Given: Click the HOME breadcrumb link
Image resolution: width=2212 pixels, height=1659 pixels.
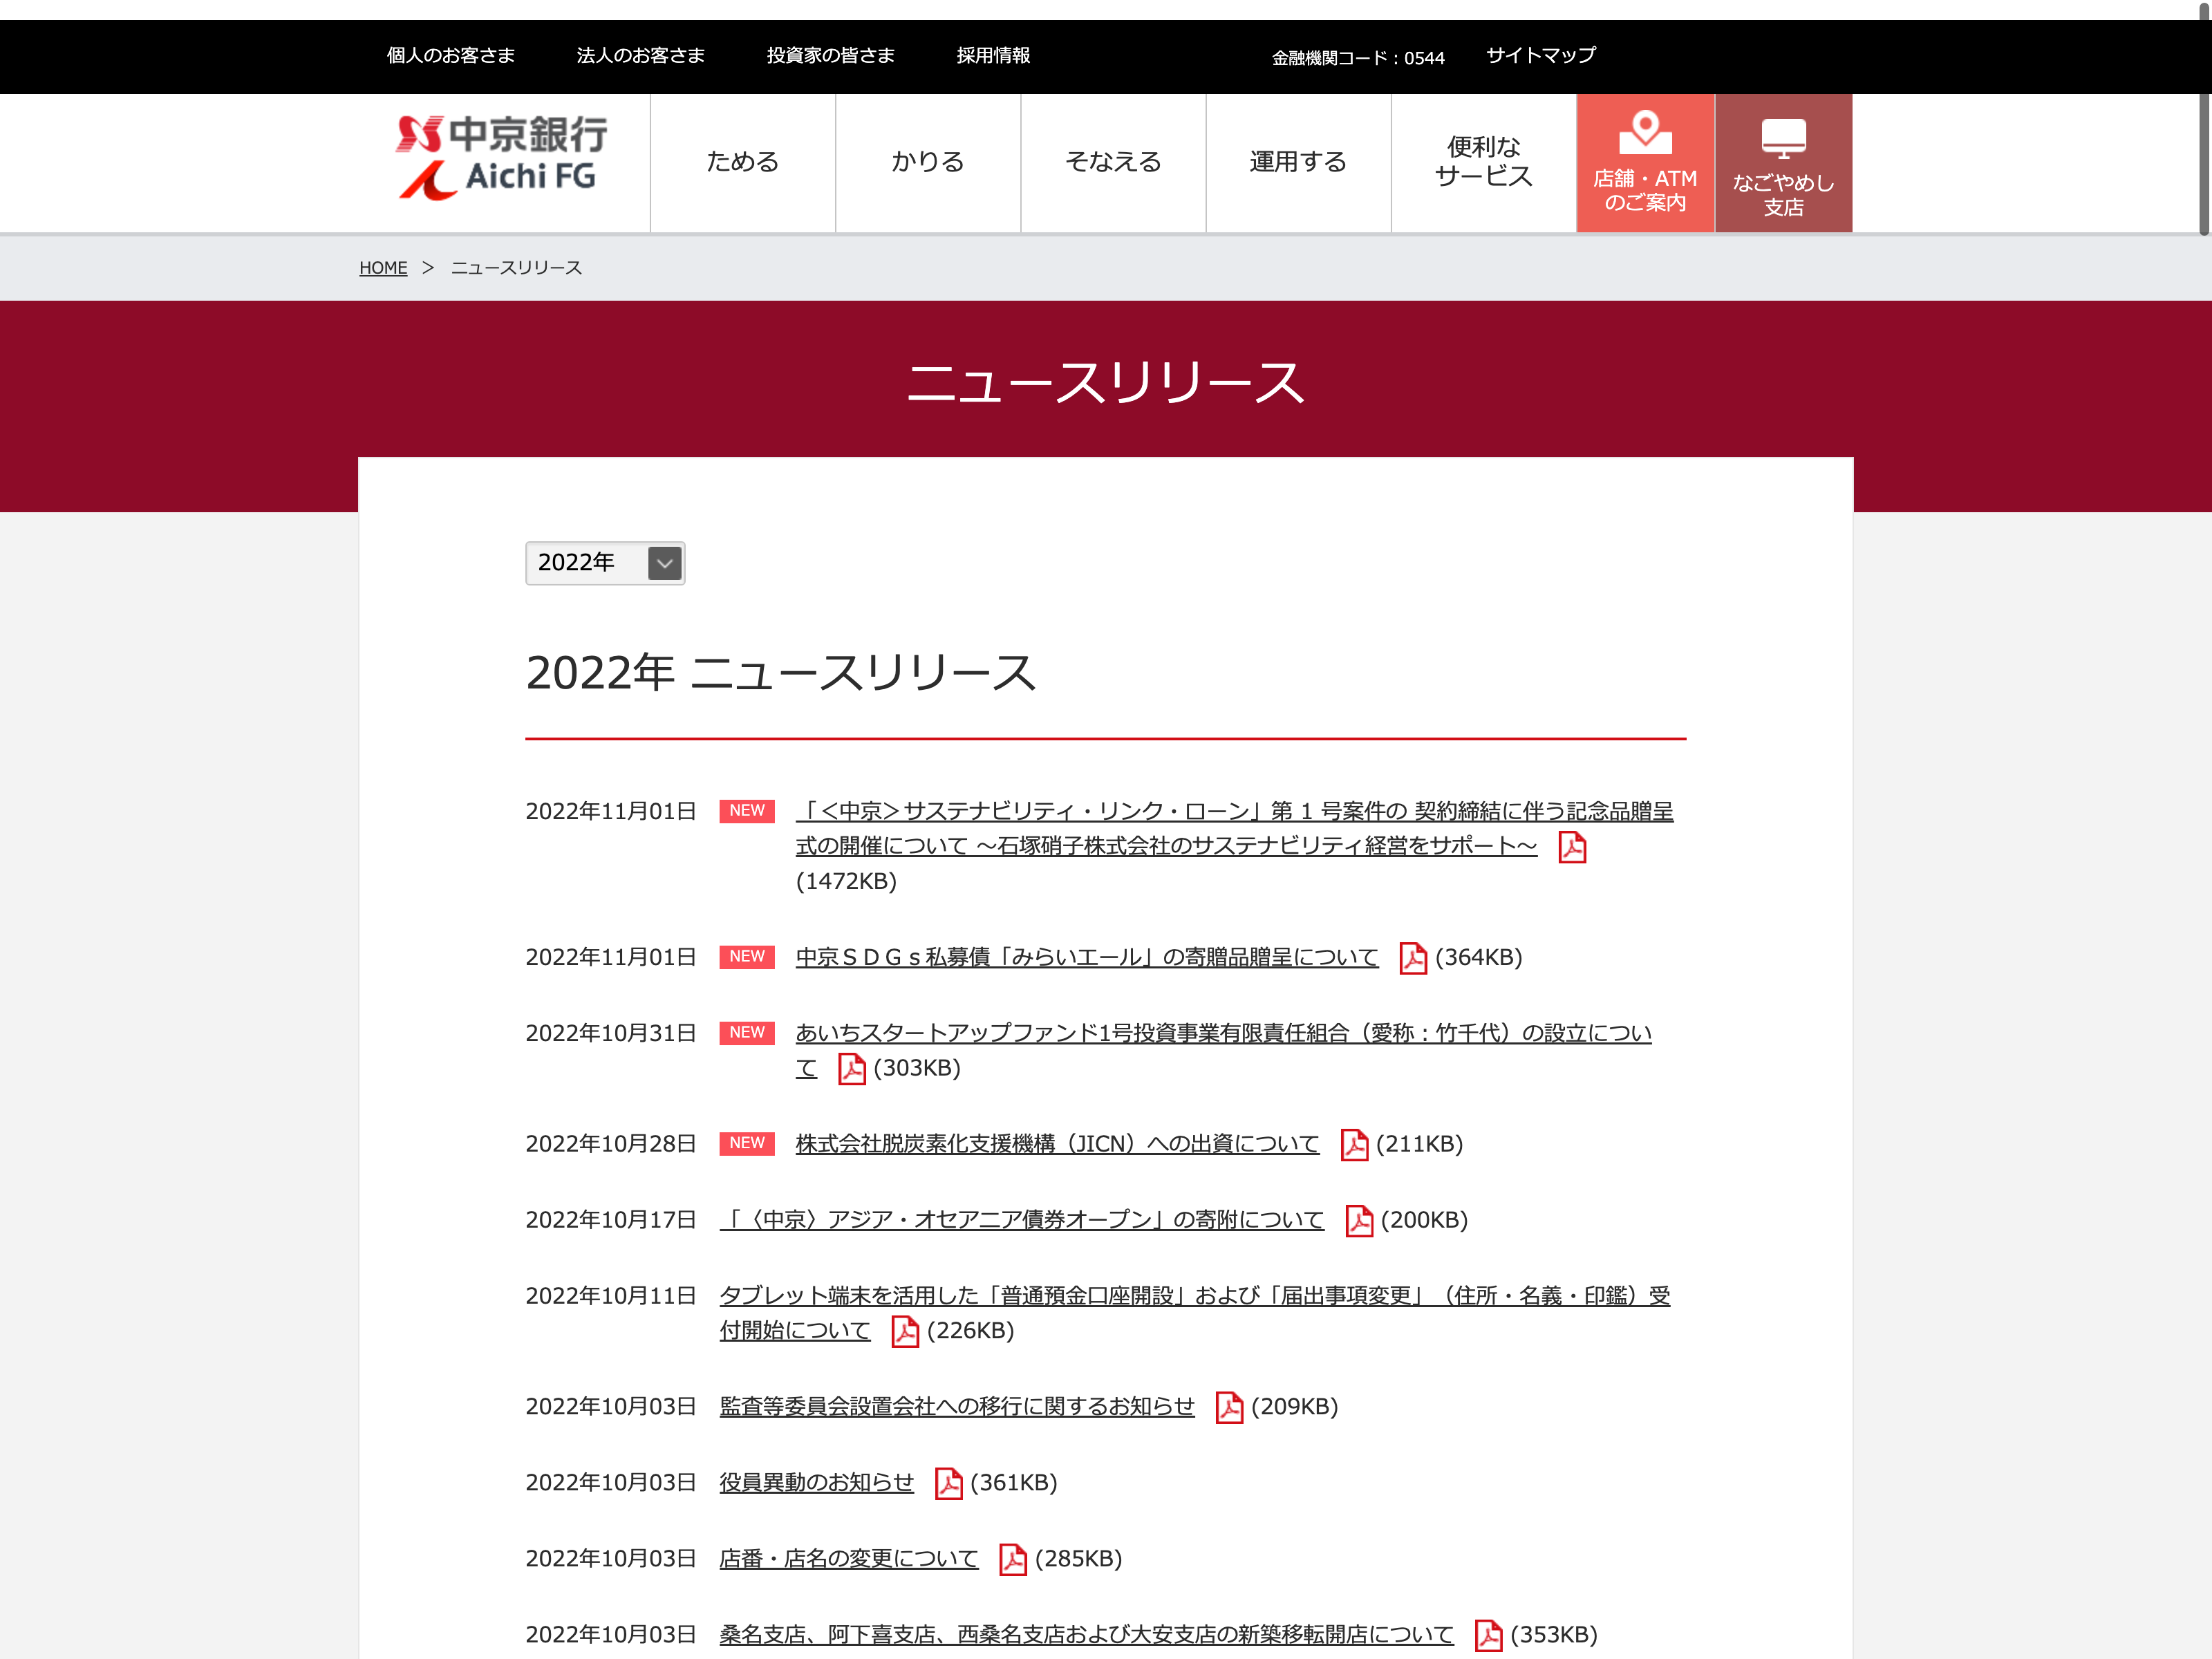Looking at the screenshot, I should 383,268.
